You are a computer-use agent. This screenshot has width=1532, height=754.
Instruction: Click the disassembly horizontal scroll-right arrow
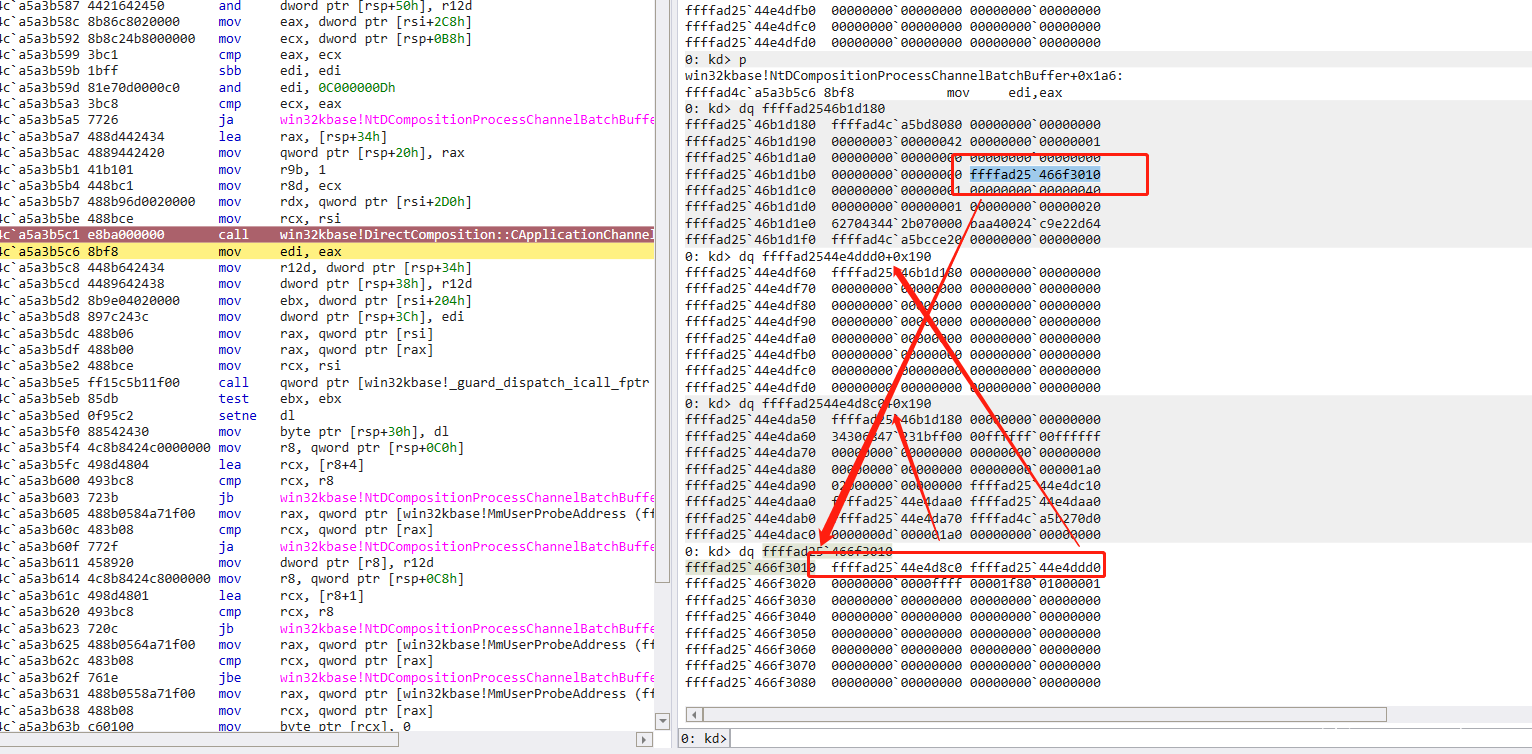coord(645,739)
